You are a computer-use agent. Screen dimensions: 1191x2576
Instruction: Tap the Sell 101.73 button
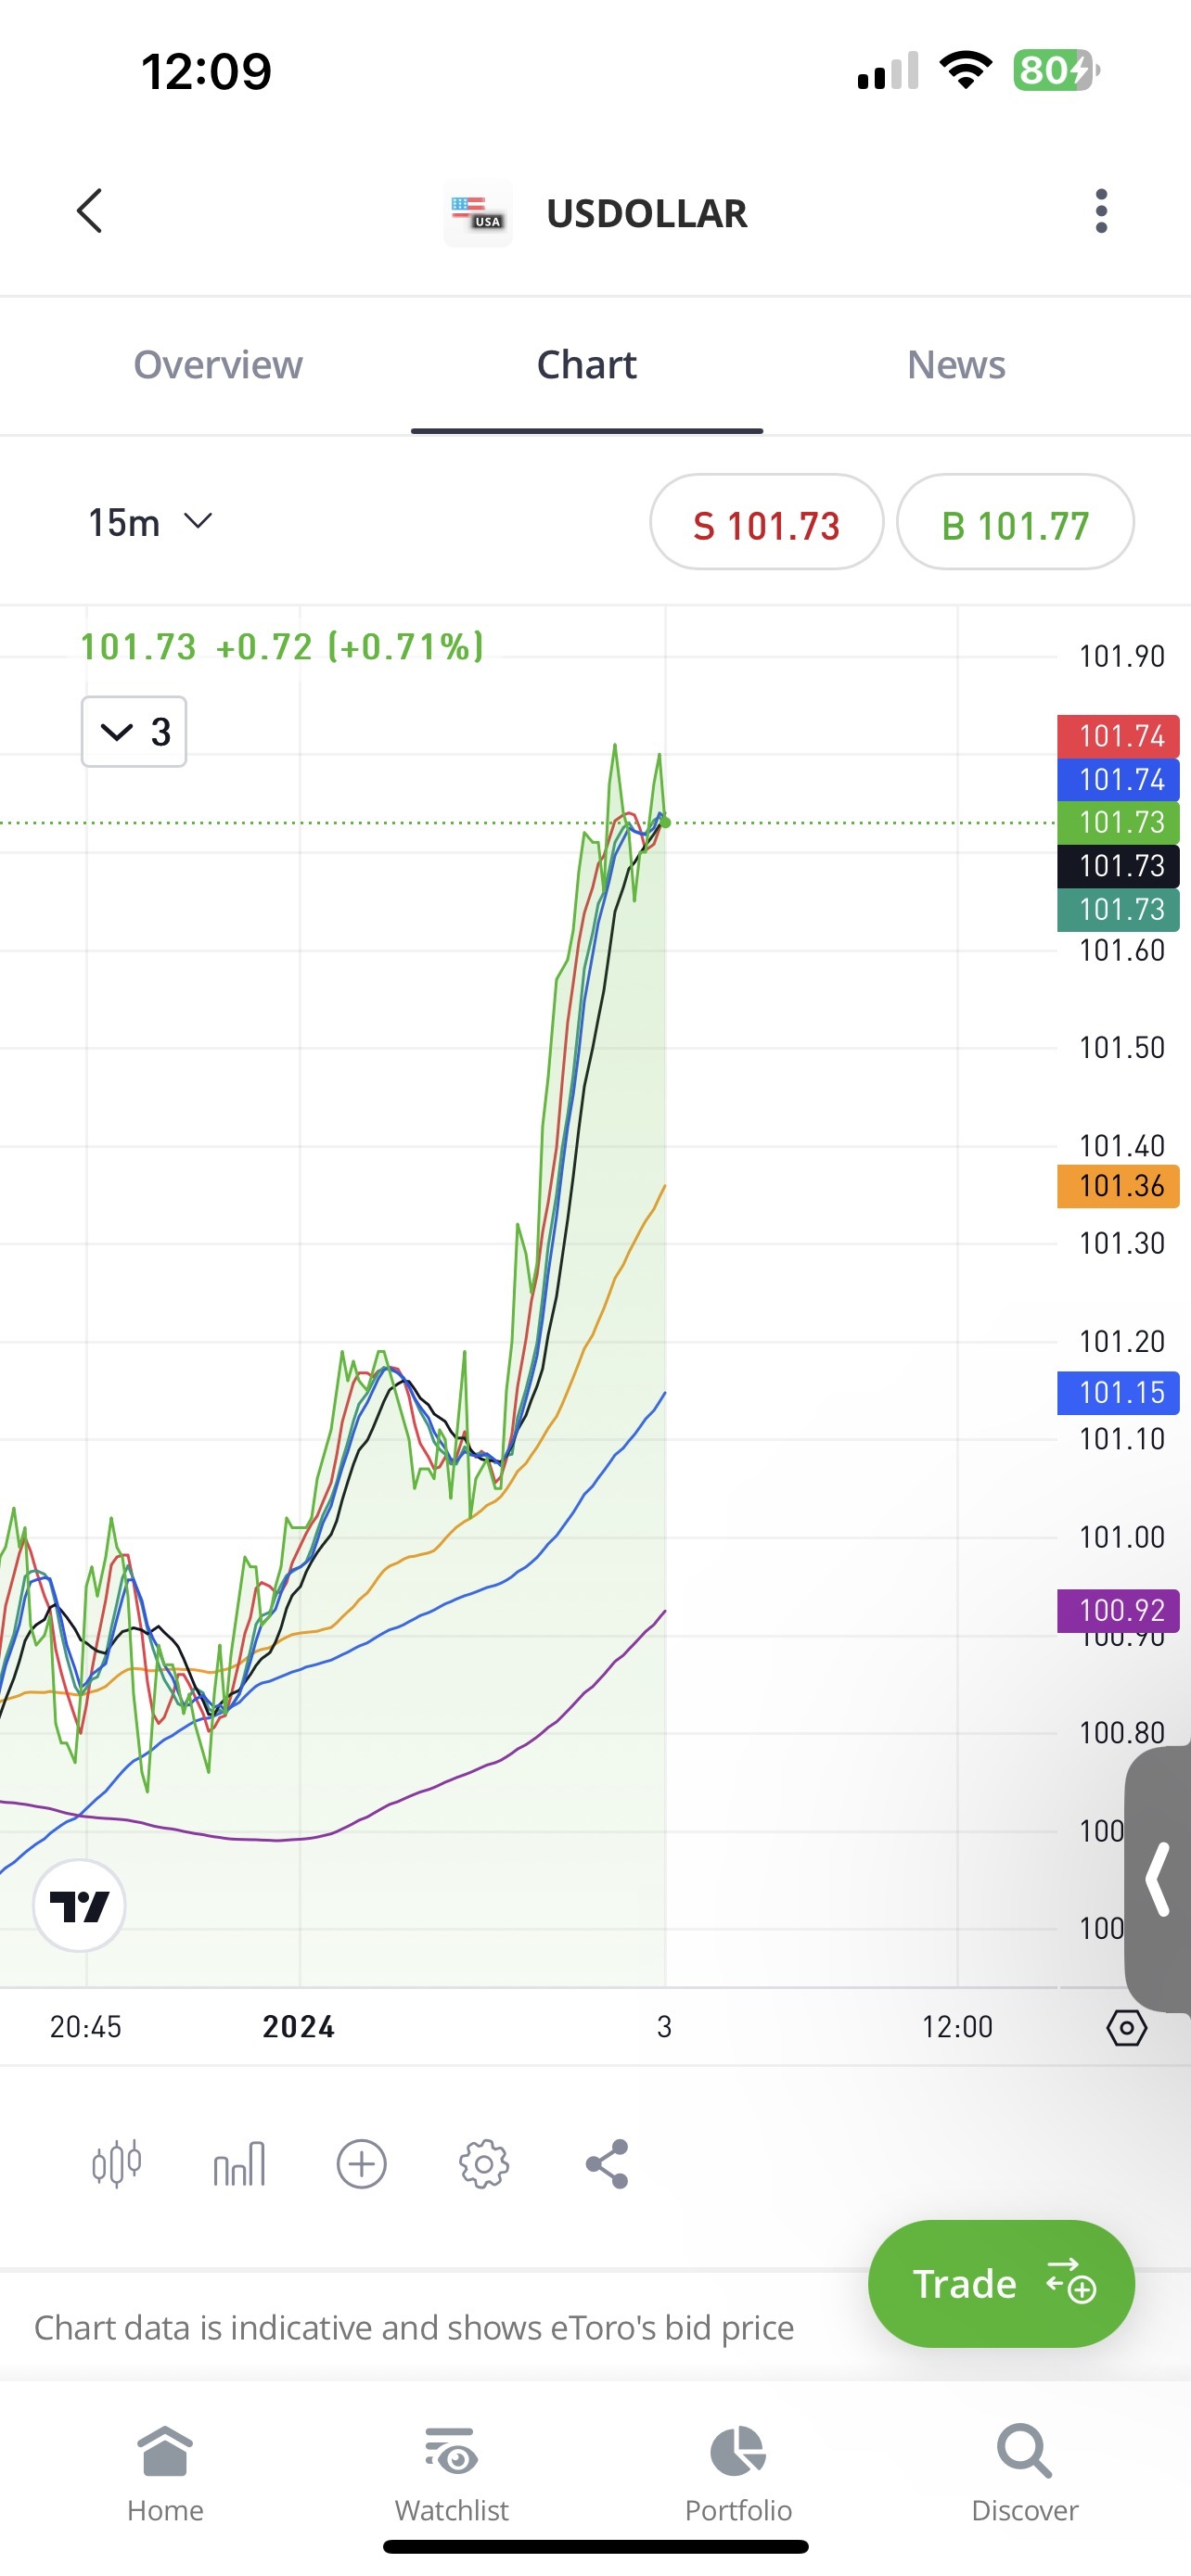click(x=767, y=523)
